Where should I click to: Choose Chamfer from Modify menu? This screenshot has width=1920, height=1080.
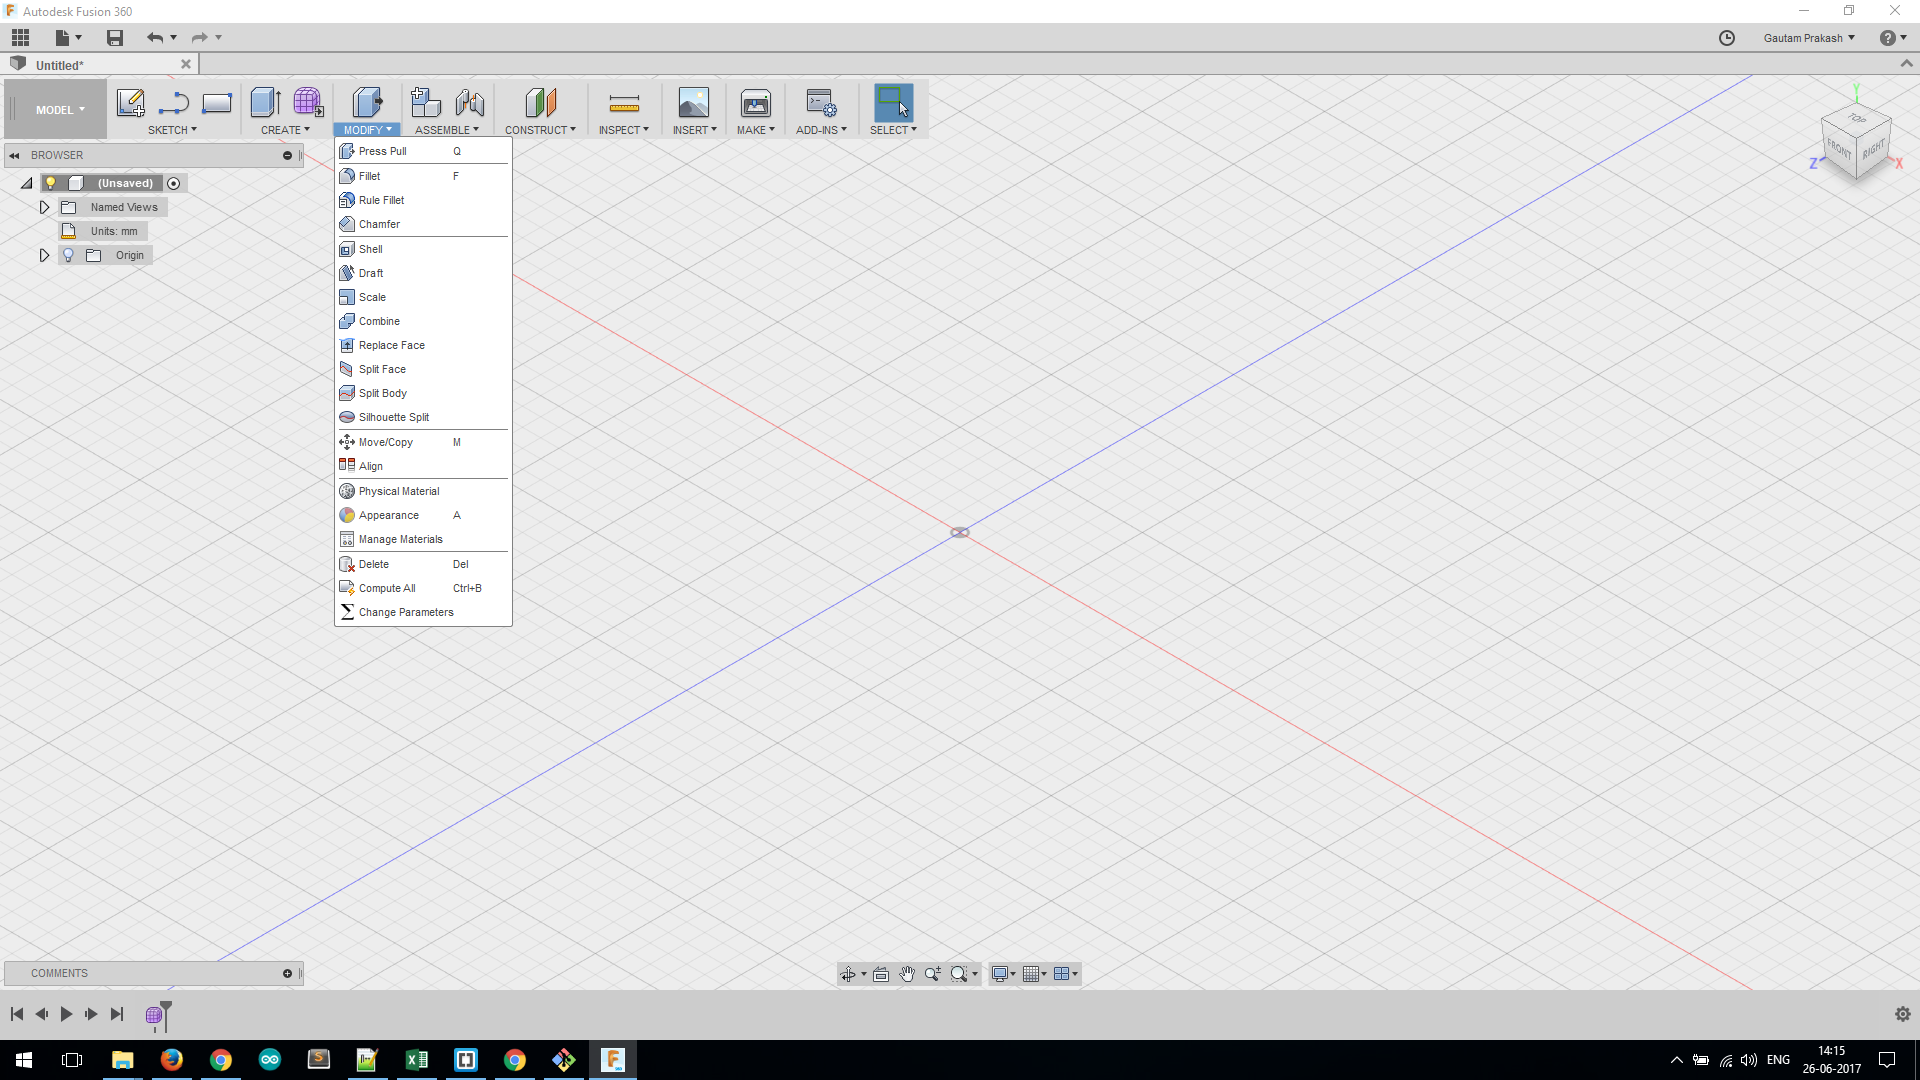click(x=423, y=224)
